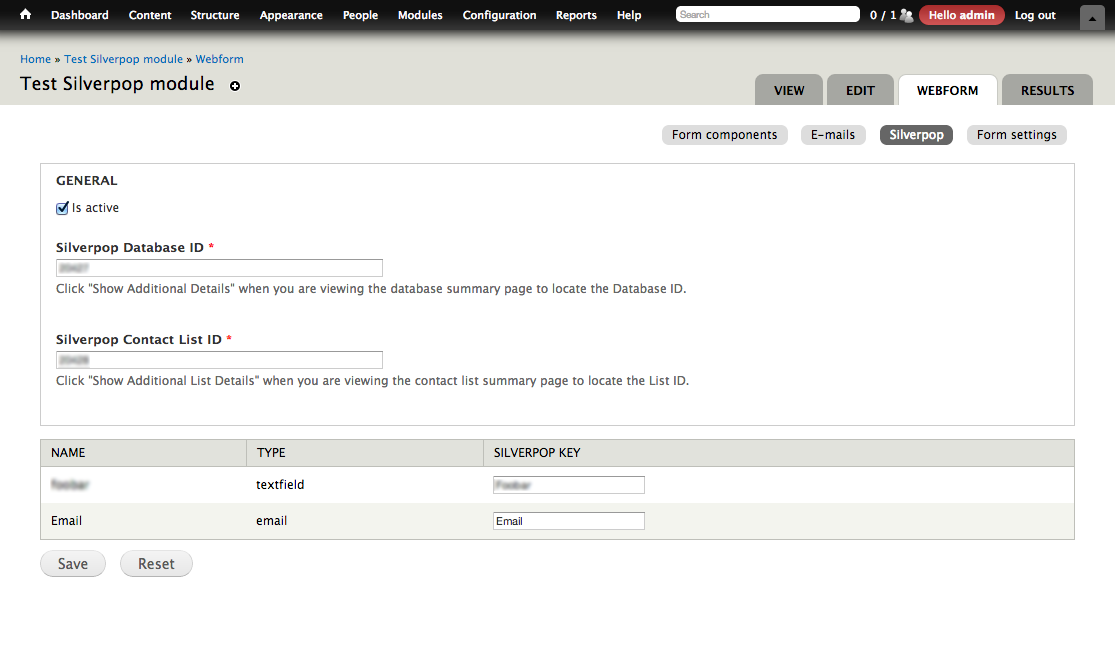This screenshot has width=1115, height=662.
Task: Open the shortcut add icon beside the page title
Action: [235, 86]
